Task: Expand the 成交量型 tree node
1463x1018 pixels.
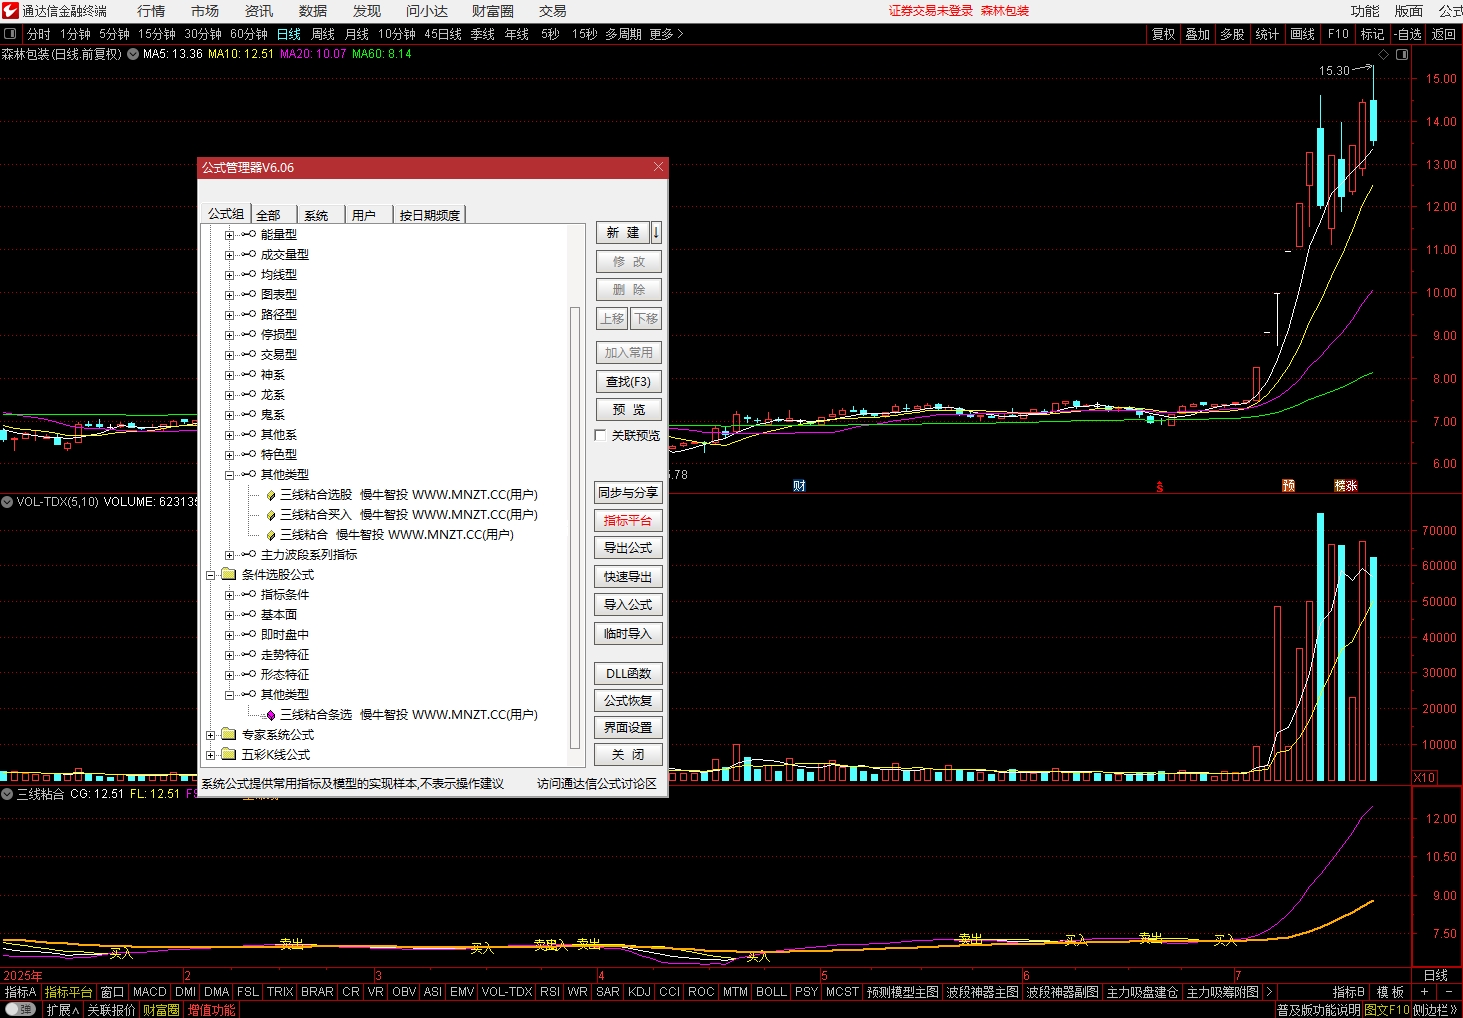Action: (x=229, y=255)
